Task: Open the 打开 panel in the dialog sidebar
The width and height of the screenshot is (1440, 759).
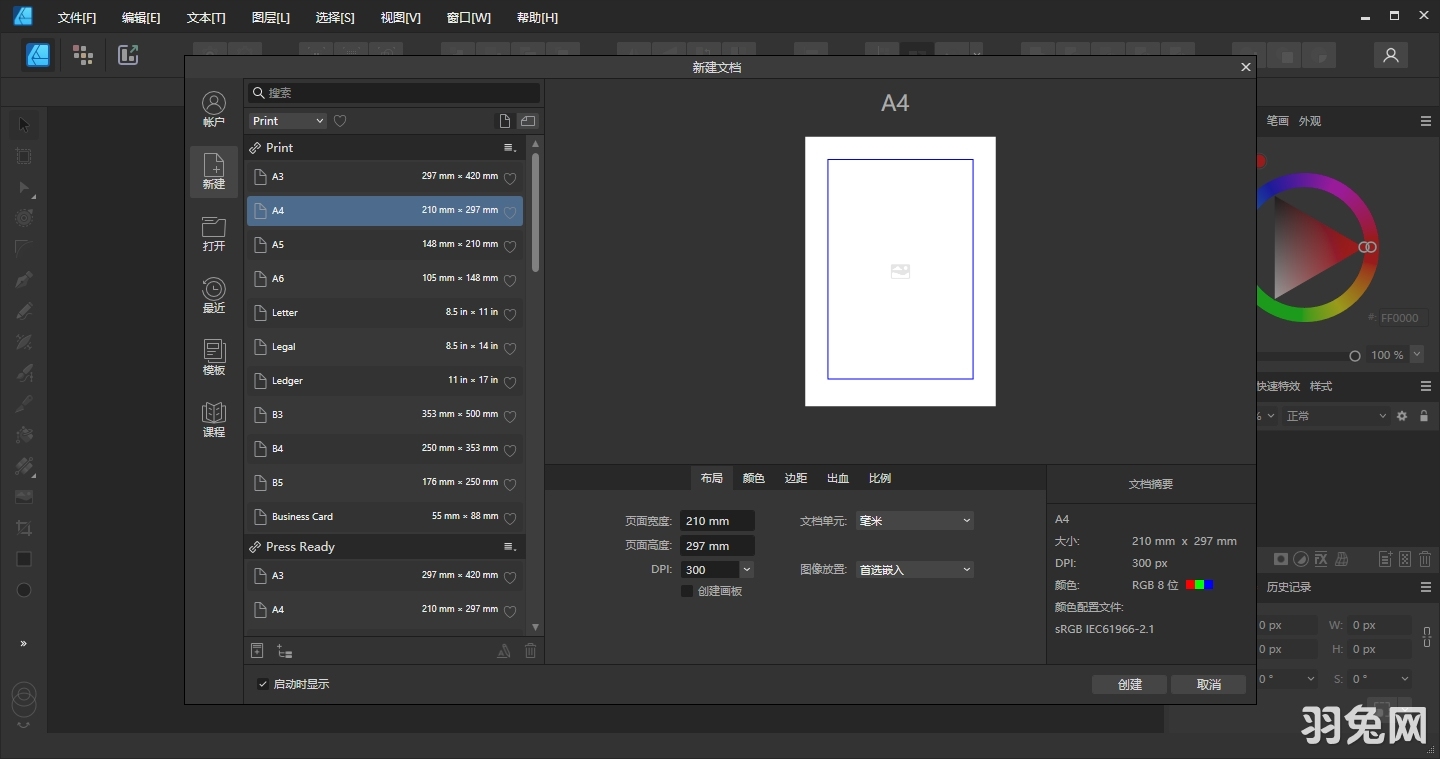Action: 213,234
